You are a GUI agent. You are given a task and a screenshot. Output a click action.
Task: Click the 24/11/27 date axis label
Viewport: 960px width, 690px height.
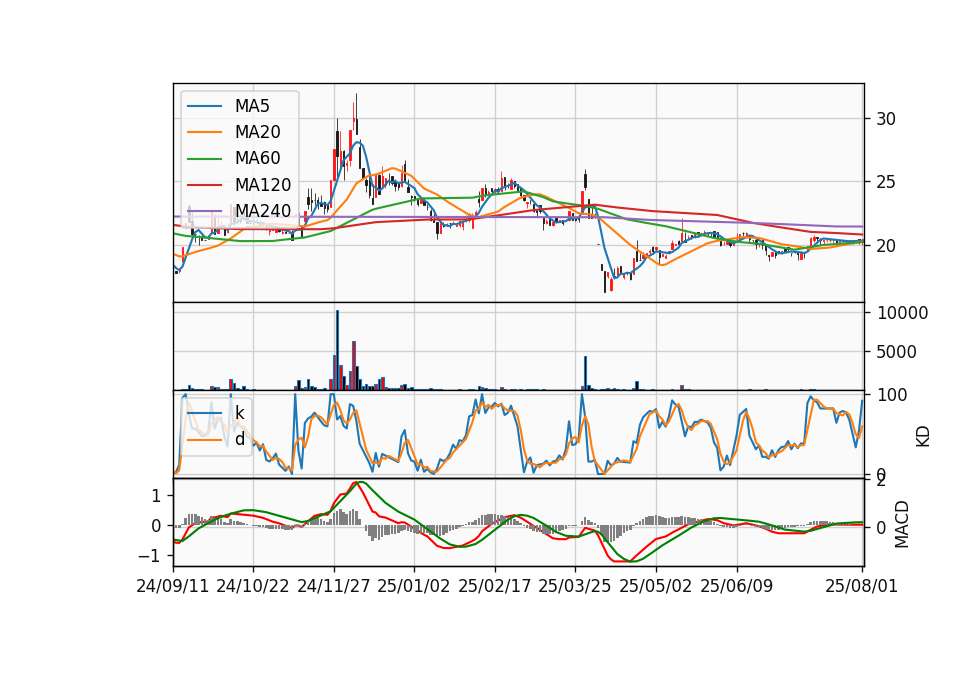[334, 587]
